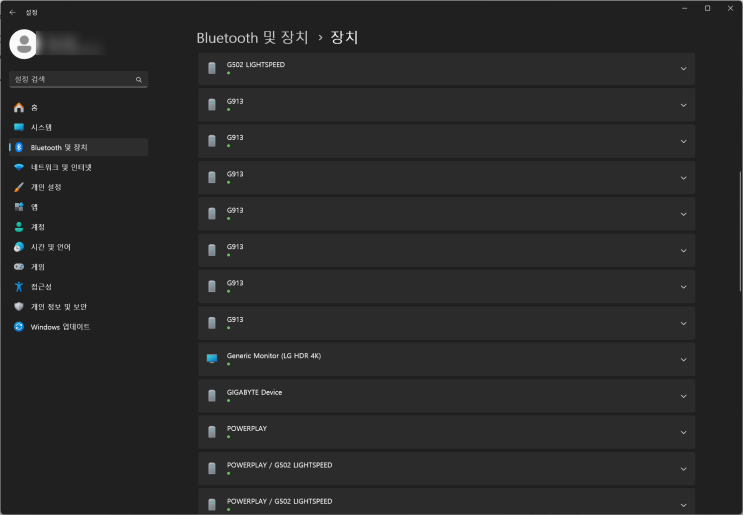The image size is (743, 515).
Task: Open the user account avatar
Action: [x=24, y=44]
